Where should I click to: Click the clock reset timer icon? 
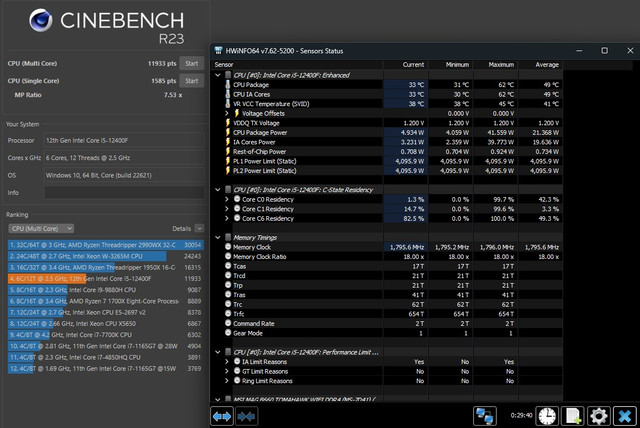[547, 416]
